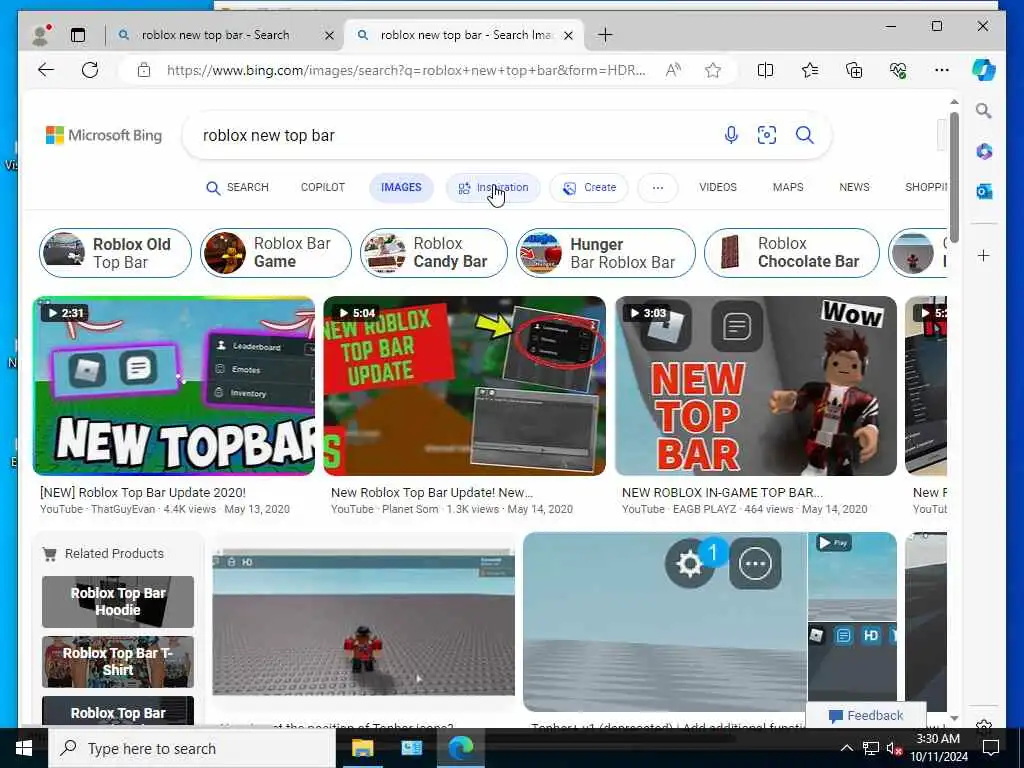Open the Favorites list icon
Image resolution: width=1024 pixels, height=768 pixels.
point(810,70)
